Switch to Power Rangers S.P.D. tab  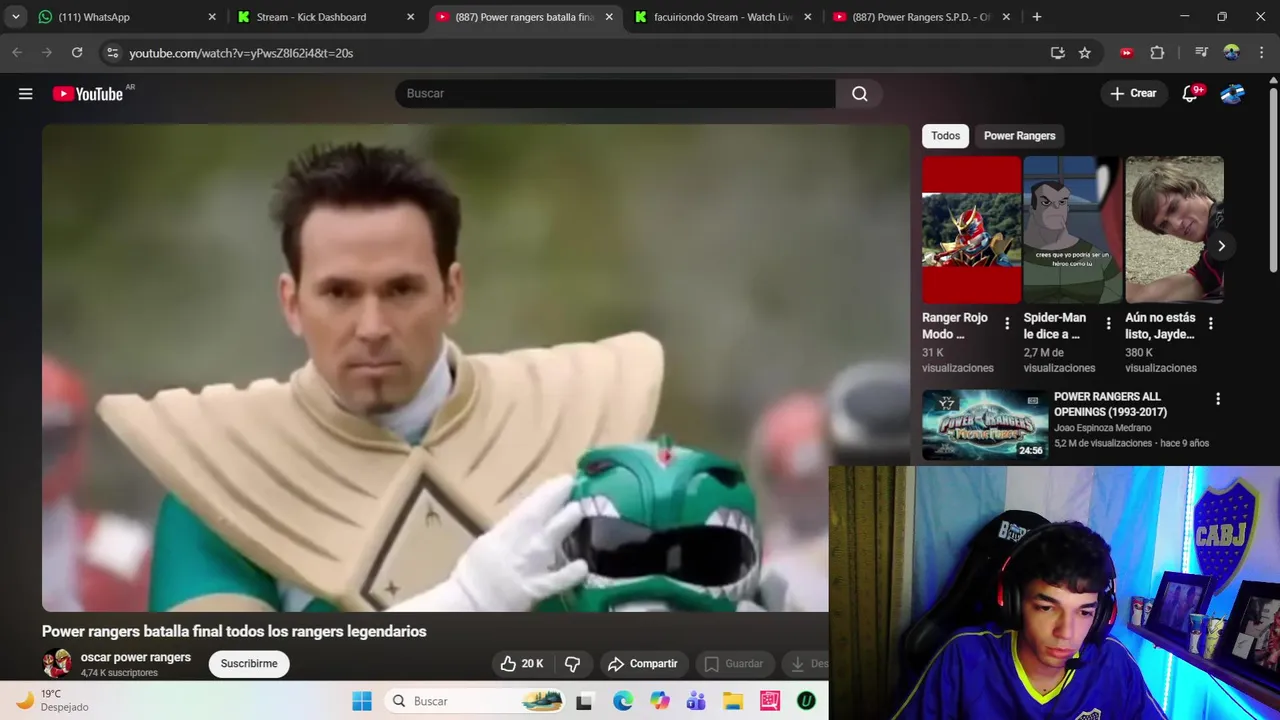point(920,17)
